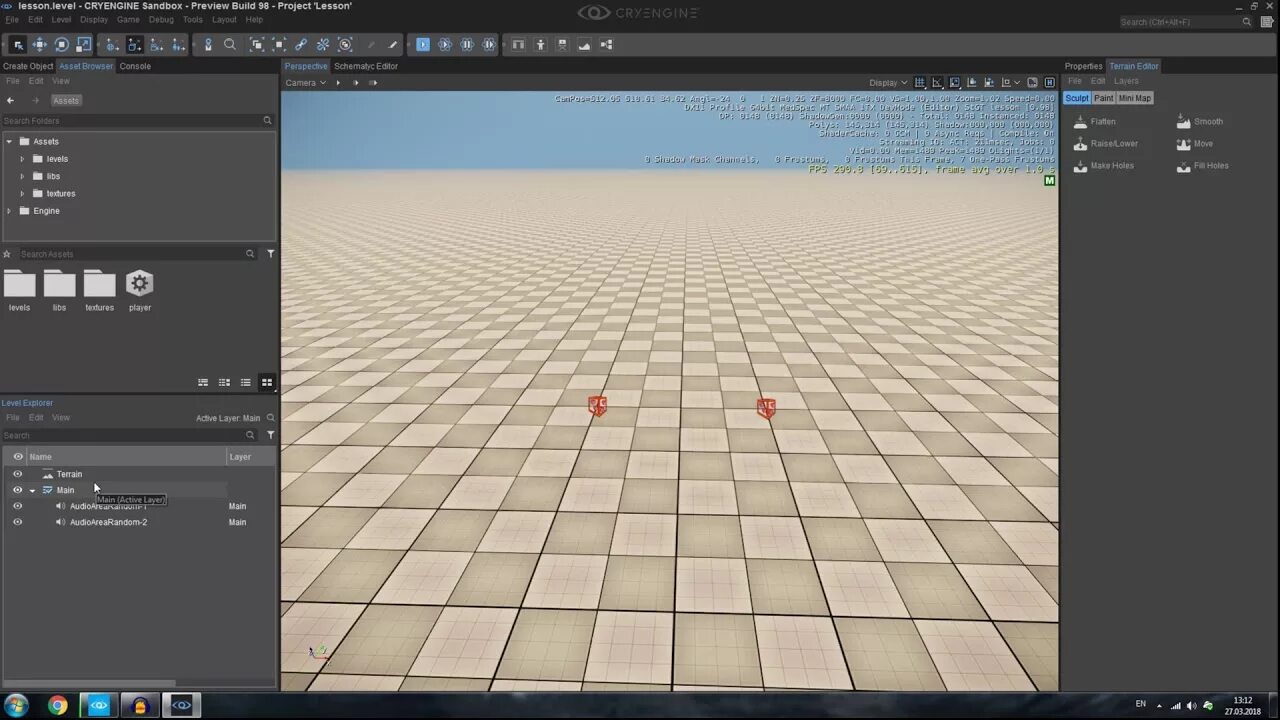Select the Scale tool in the toolbar
1280x720 pixels.
point(83,44)
